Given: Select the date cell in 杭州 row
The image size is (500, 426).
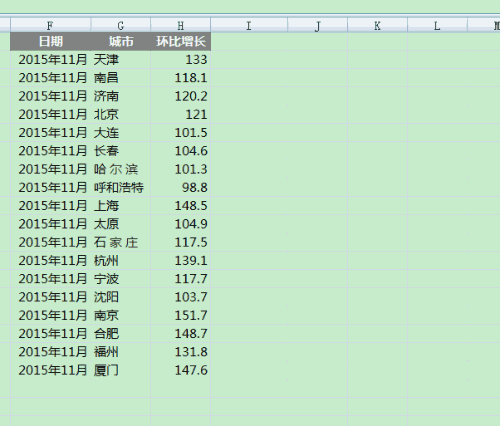Looking at the screenshot, I should (50, 261).
